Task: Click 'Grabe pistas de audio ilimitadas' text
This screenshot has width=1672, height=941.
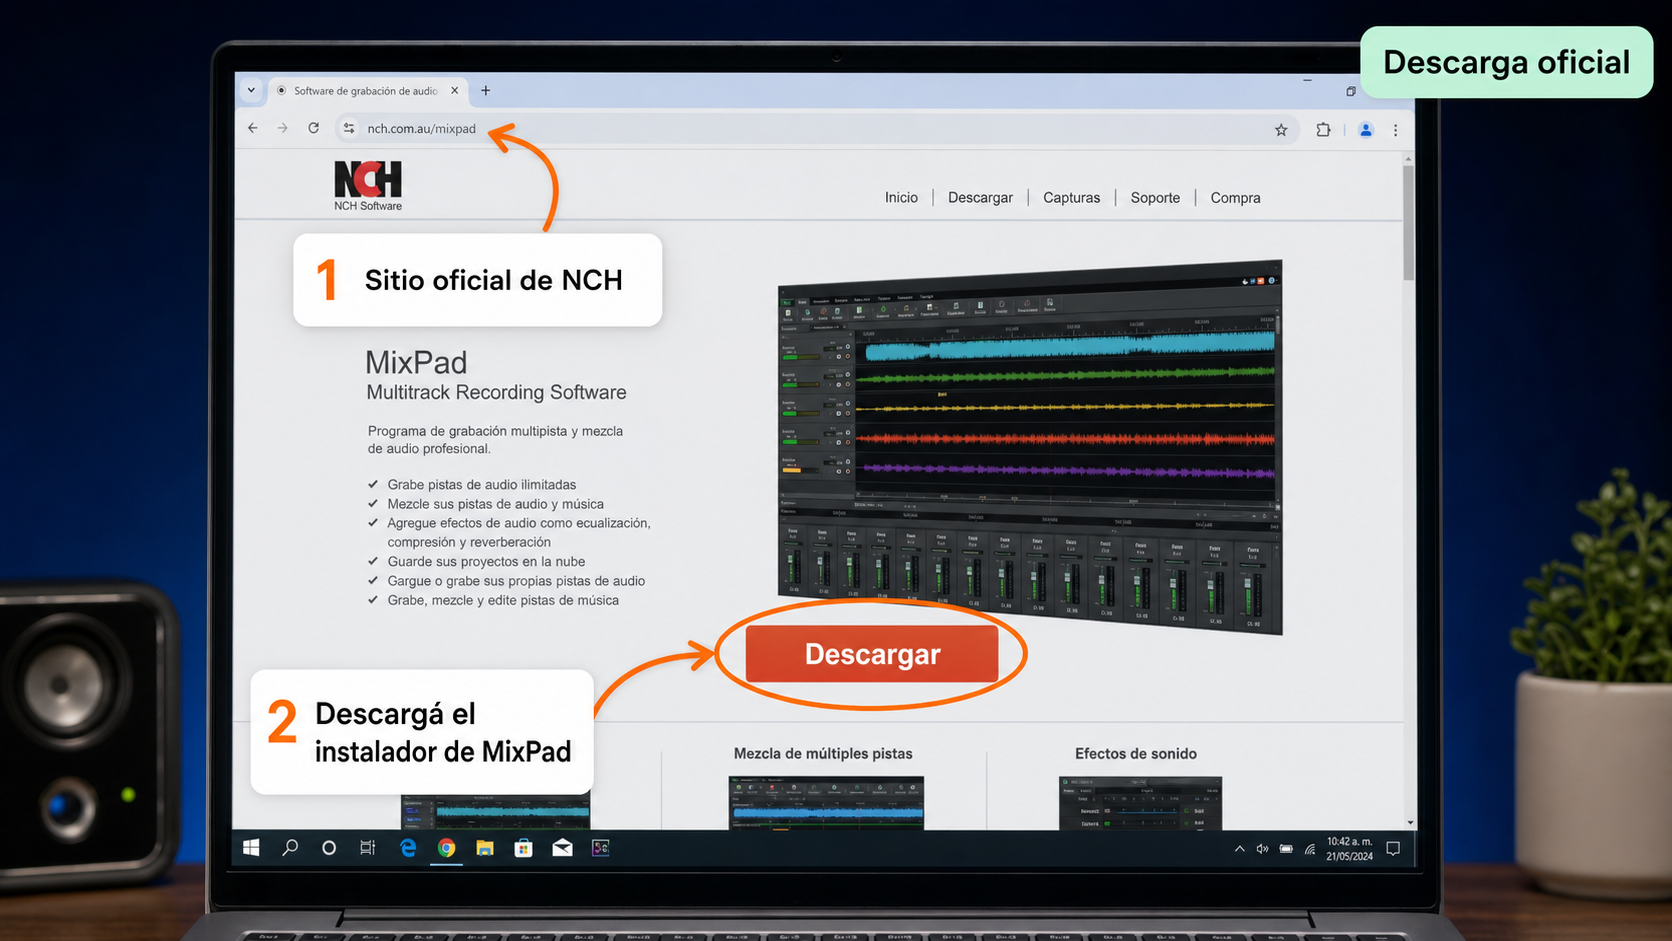Action: 482,485
